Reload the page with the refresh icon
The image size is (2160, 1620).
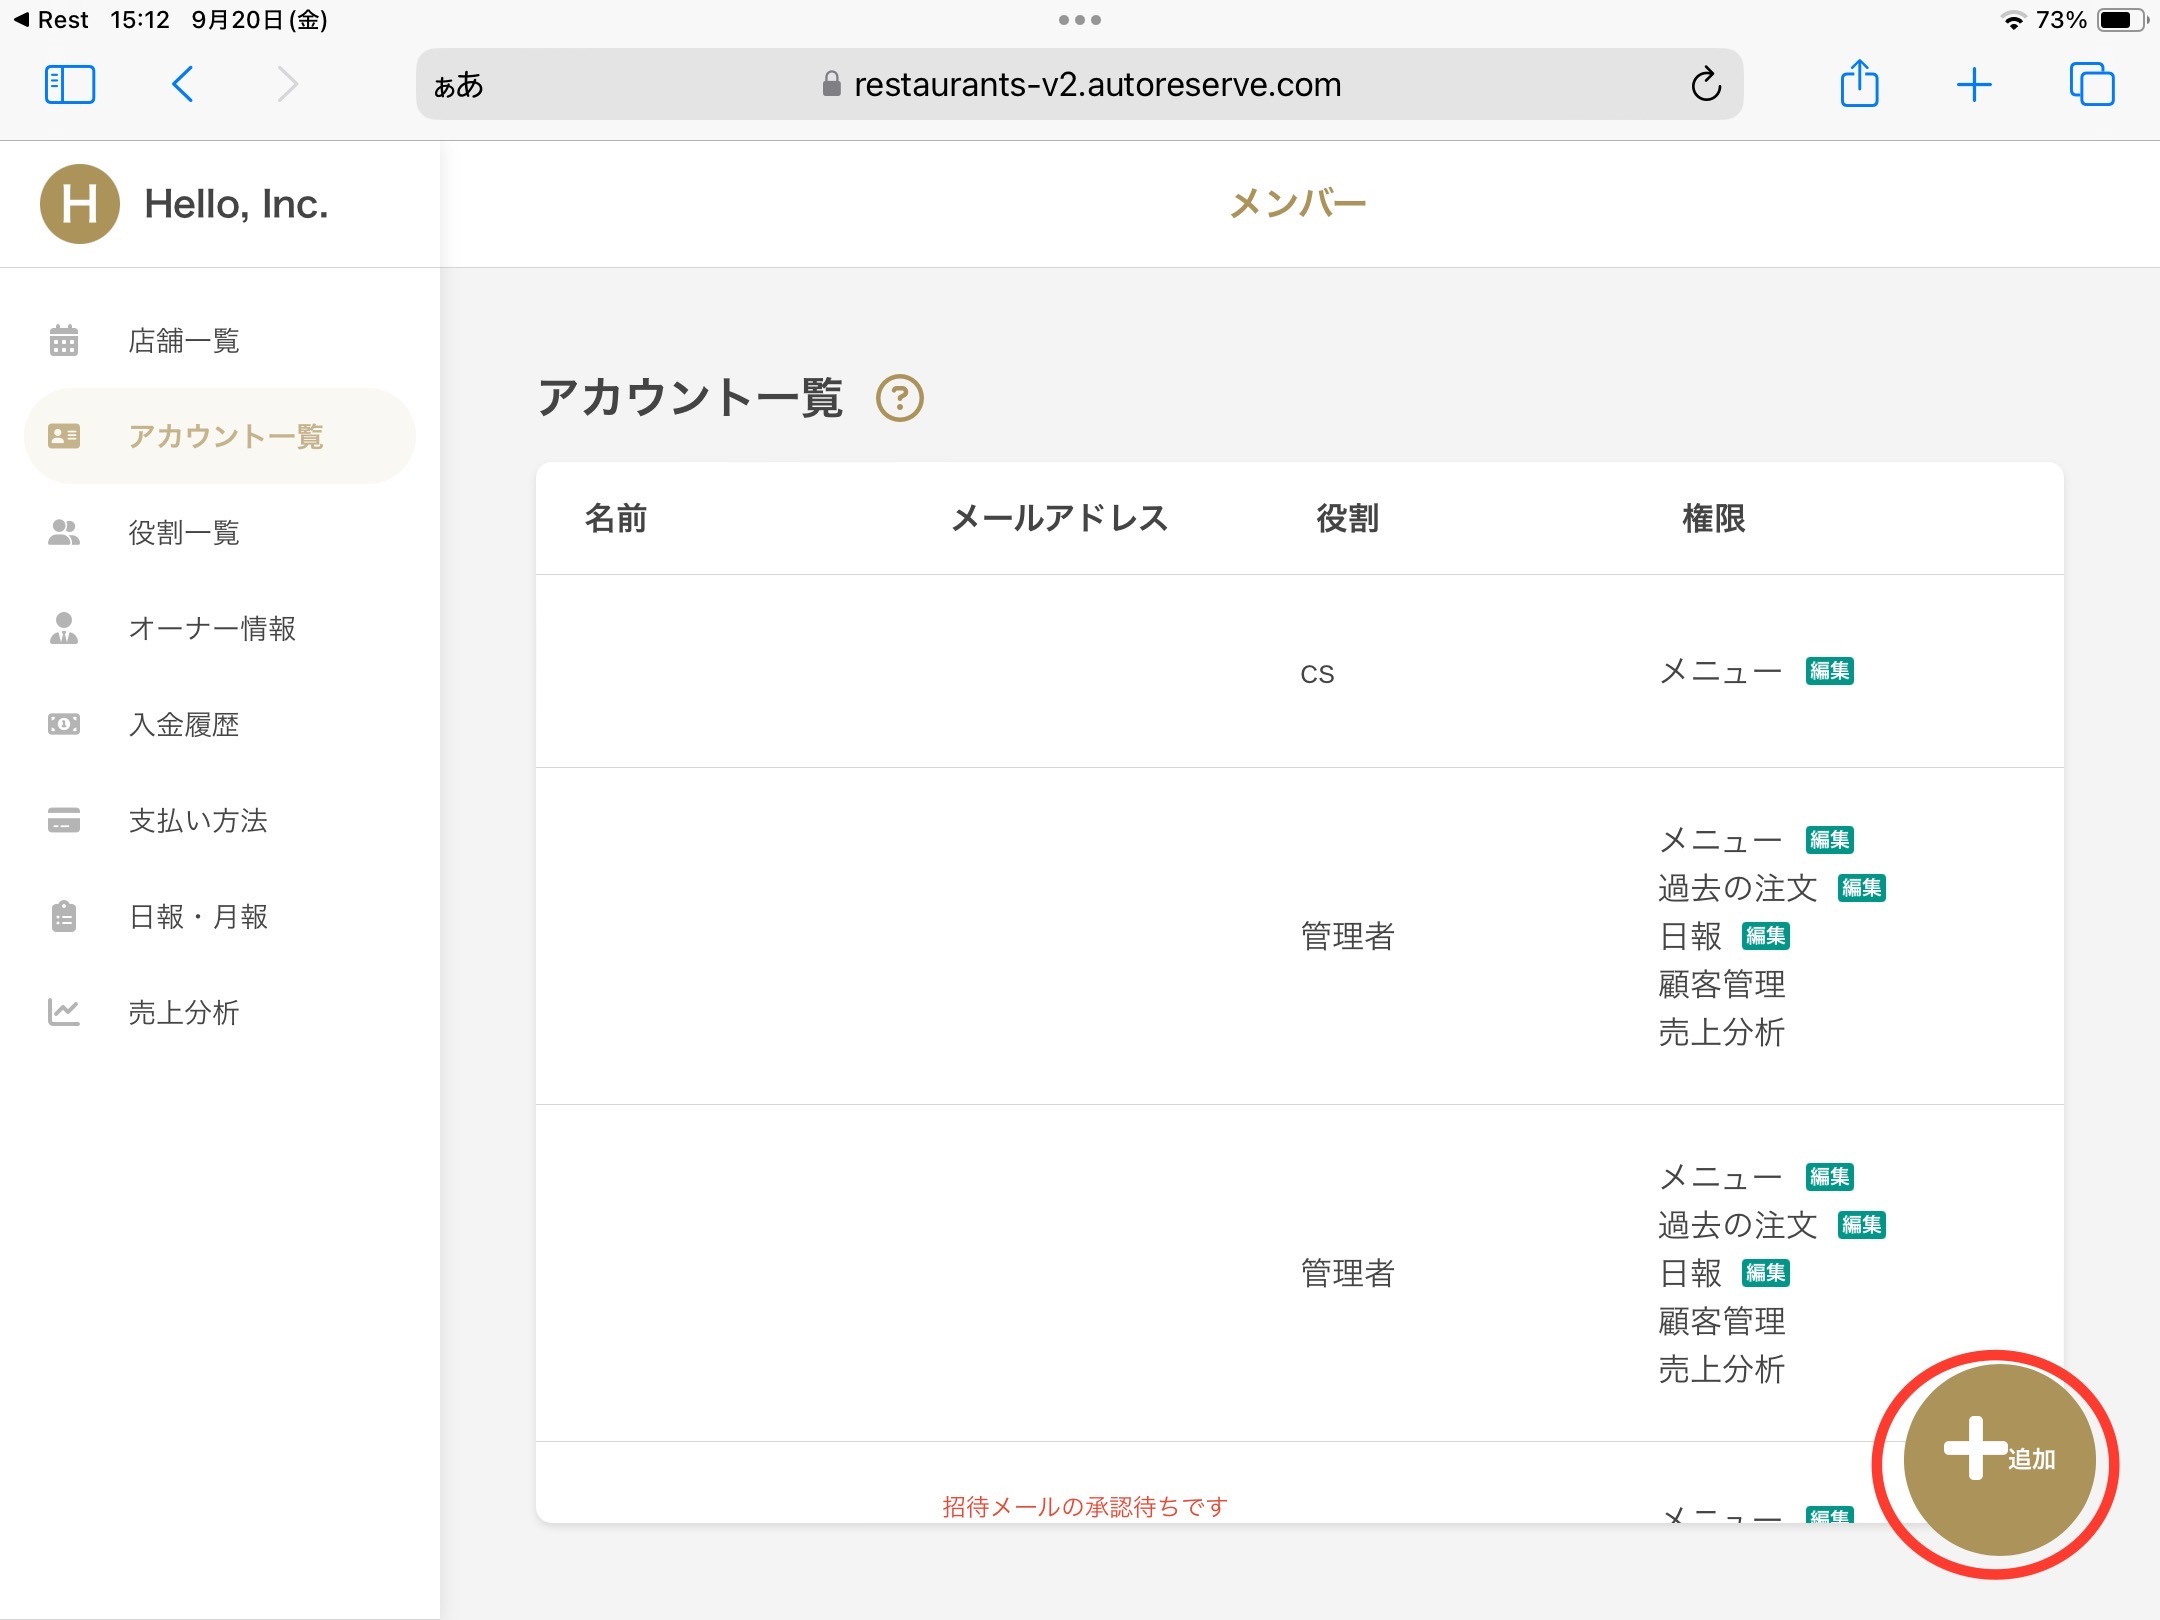[x=1706, y=85]
